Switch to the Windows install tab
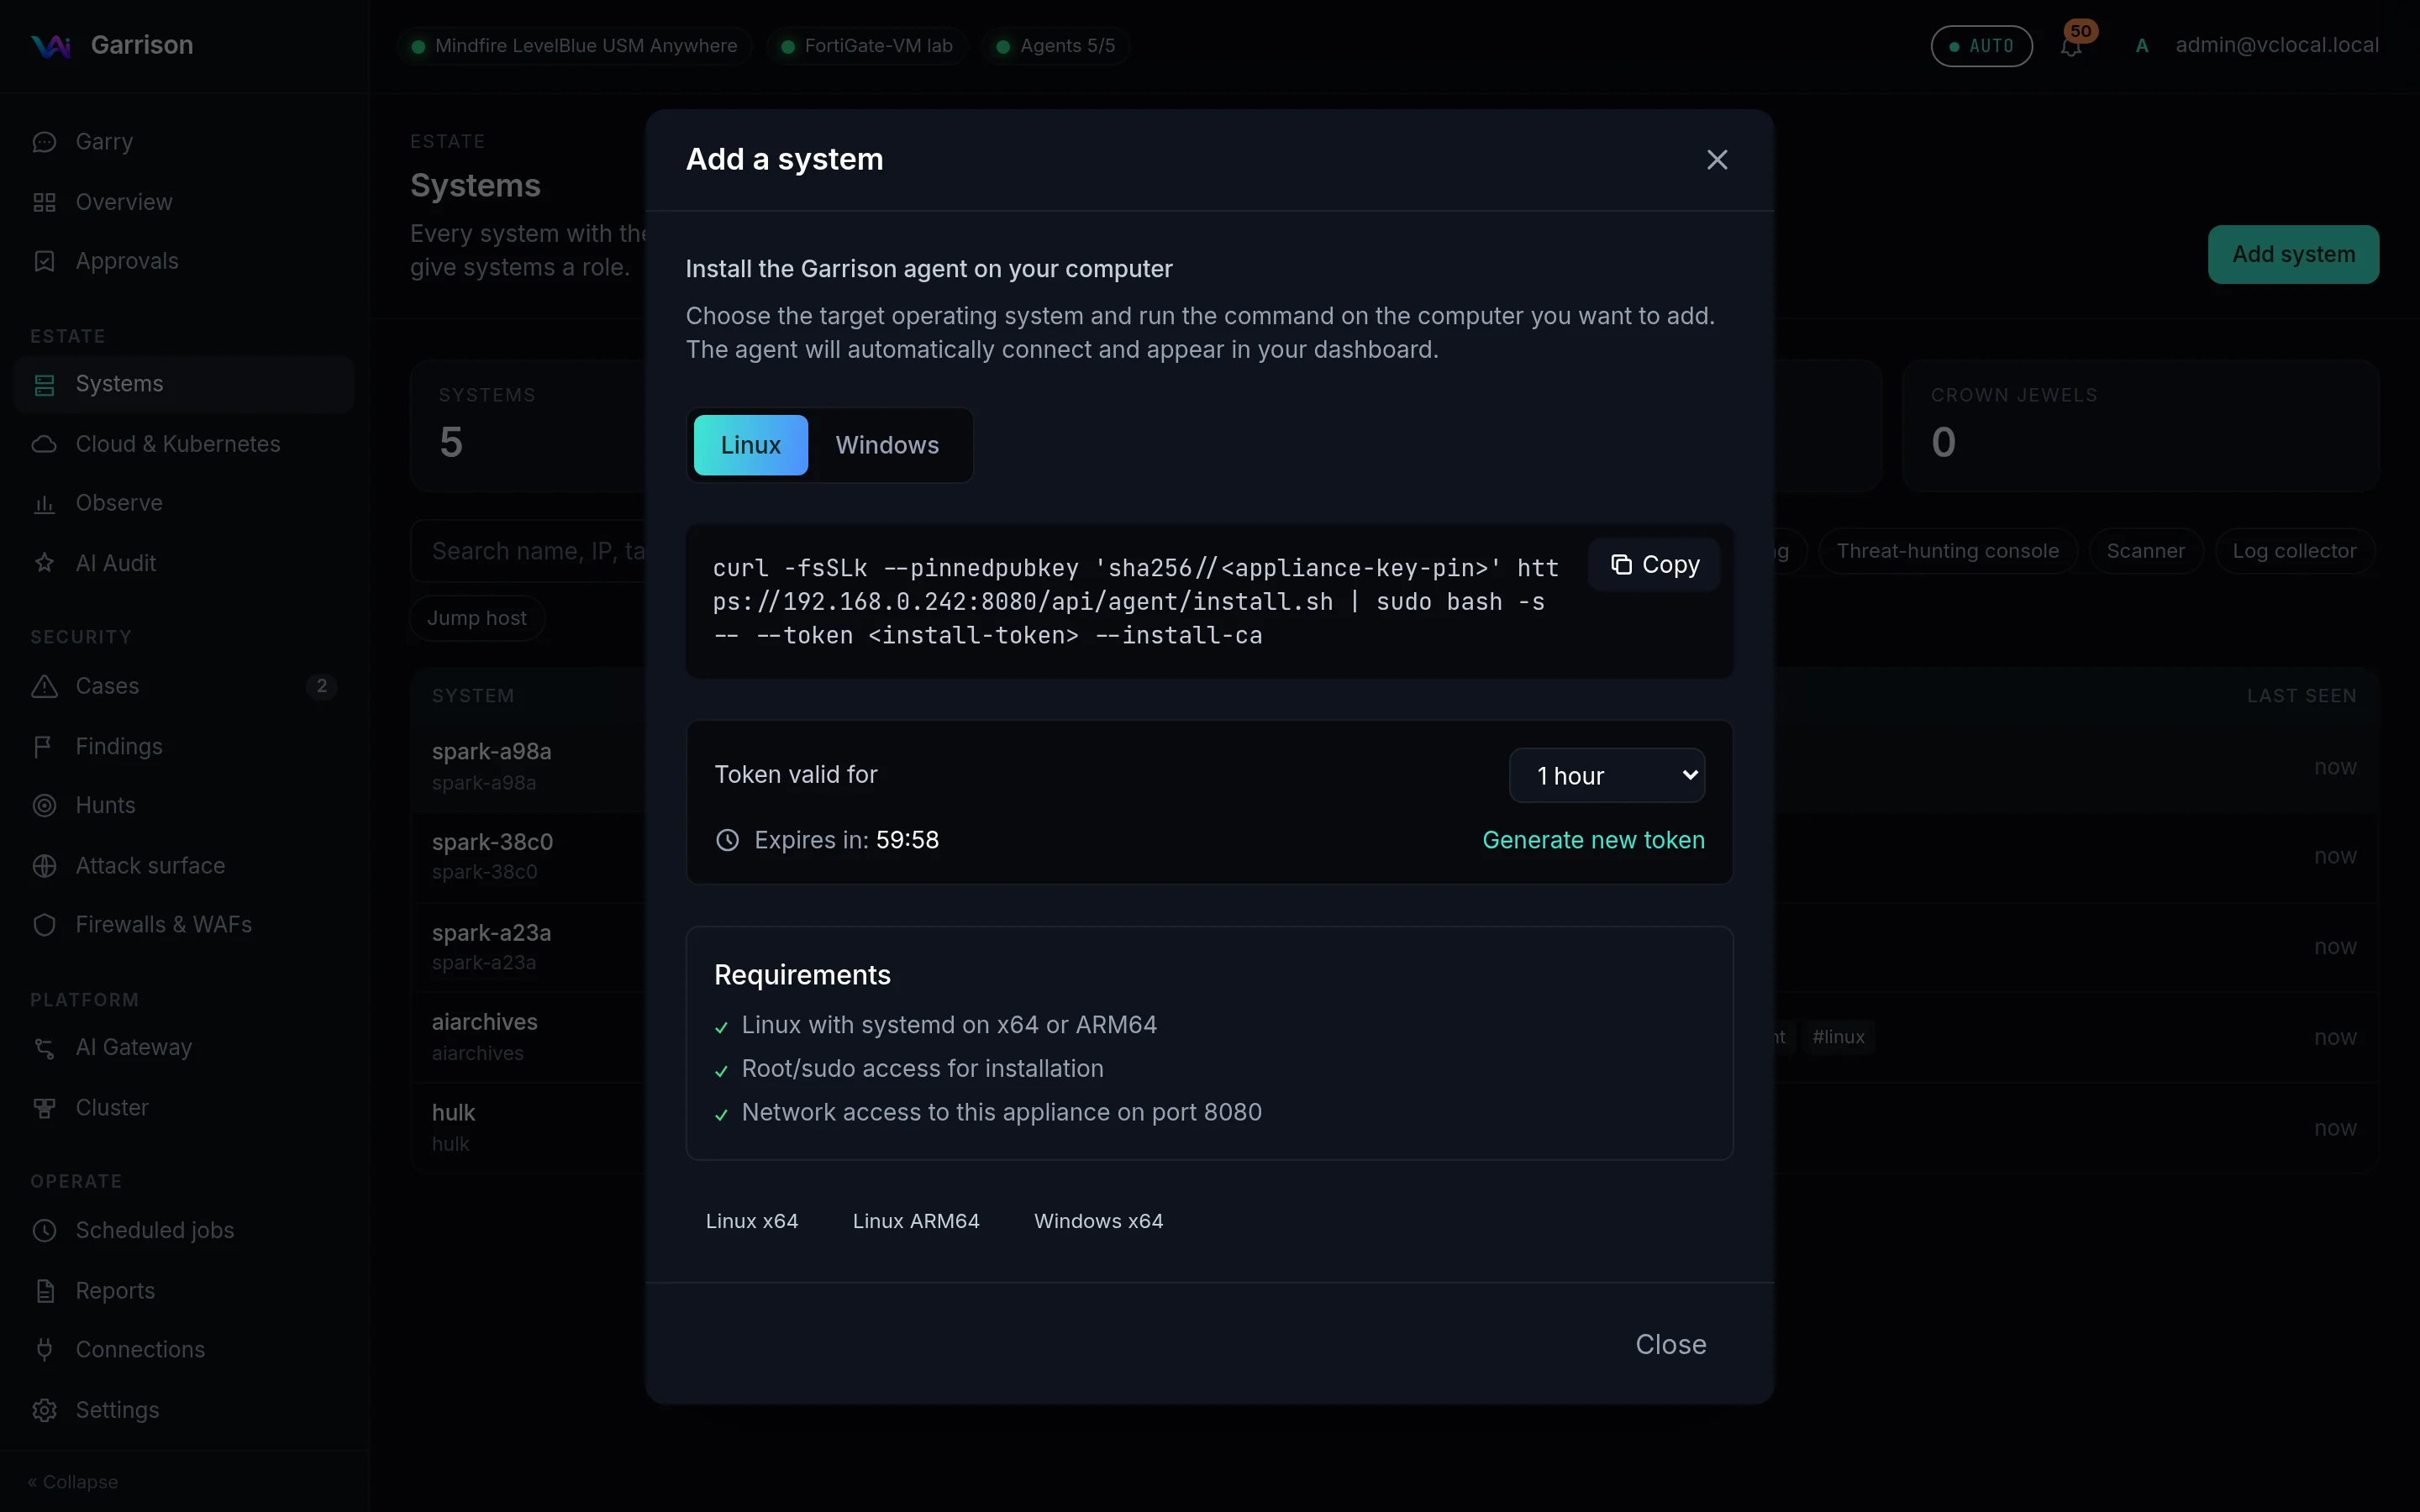The width and height of the screenshot is (2420, 1512). pyautogui.click(x=887, y=445)
